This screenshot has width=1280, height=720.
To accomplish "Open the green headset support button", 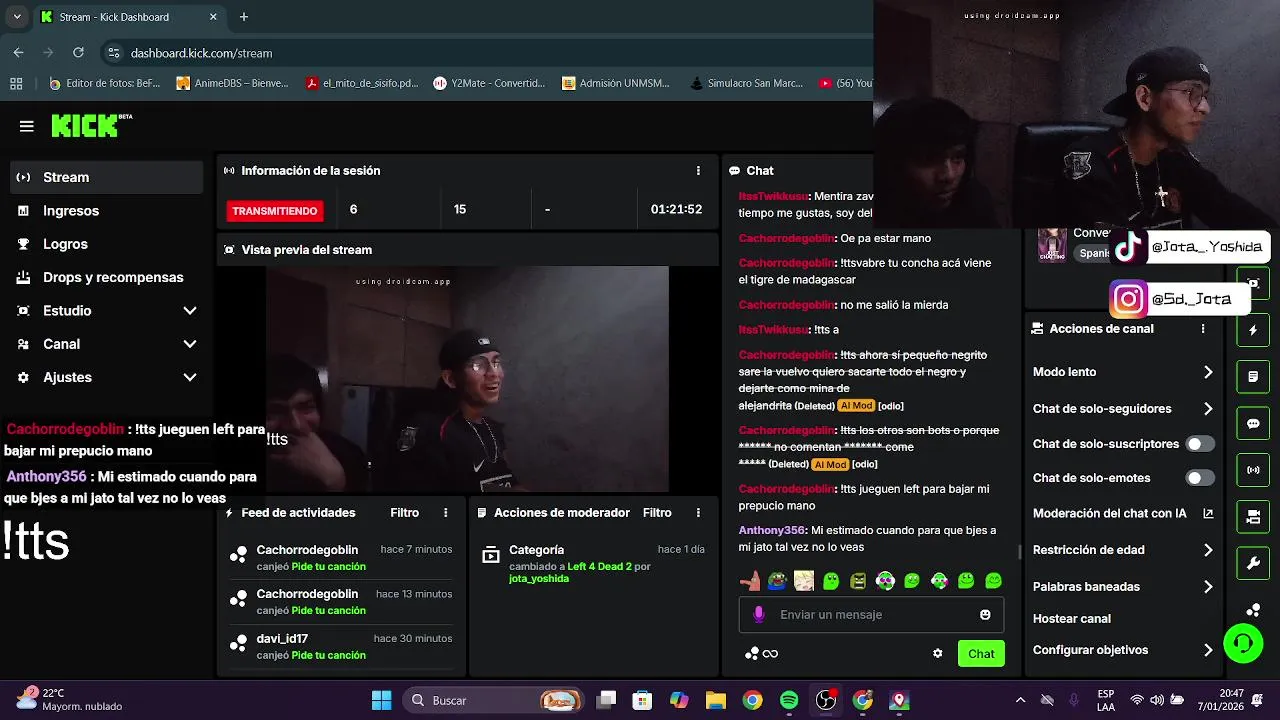I will 1243,643.
